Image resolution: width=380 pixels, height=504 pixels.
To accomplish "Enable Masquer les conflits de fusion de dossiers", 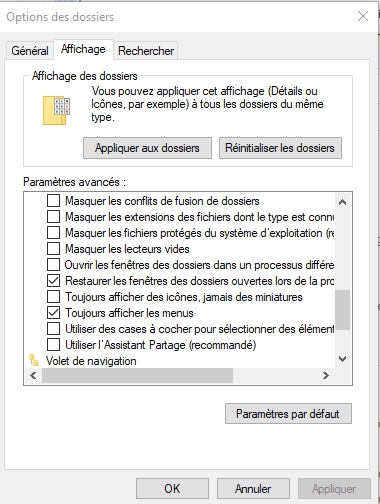I will [53, 201].
